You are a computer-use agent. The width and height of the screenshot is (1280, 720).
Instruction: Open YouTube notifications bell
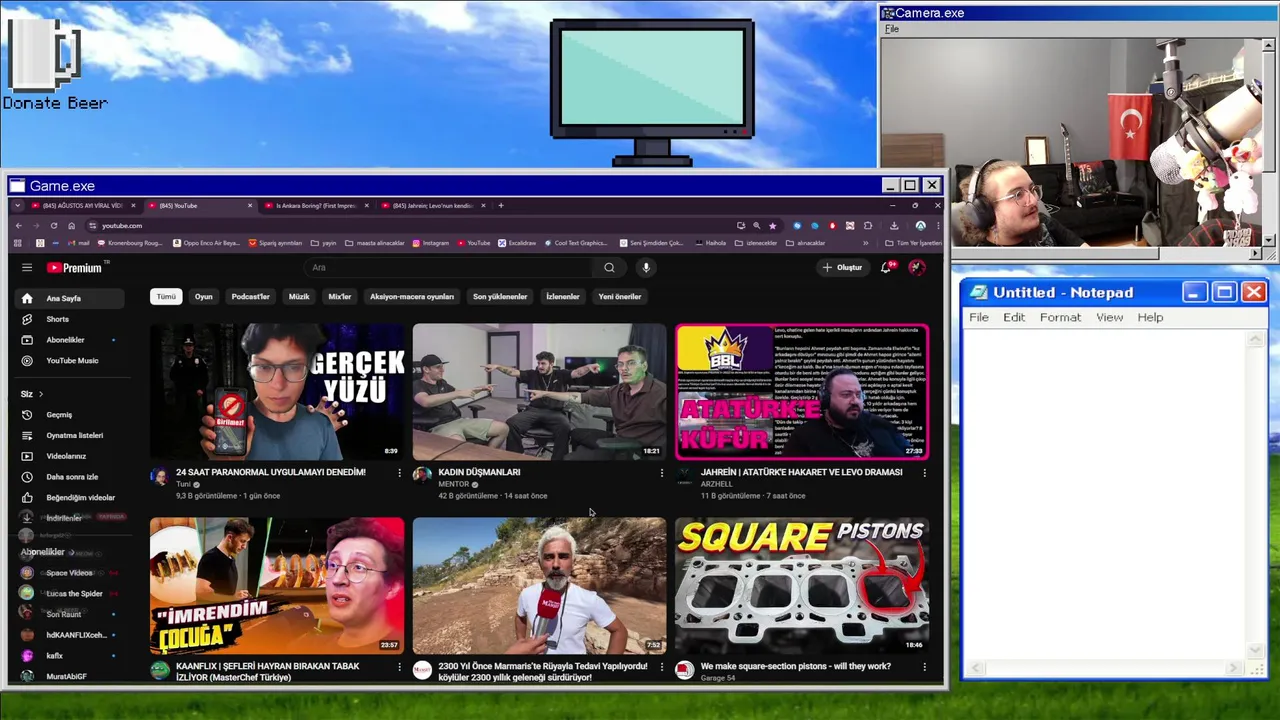886,267
